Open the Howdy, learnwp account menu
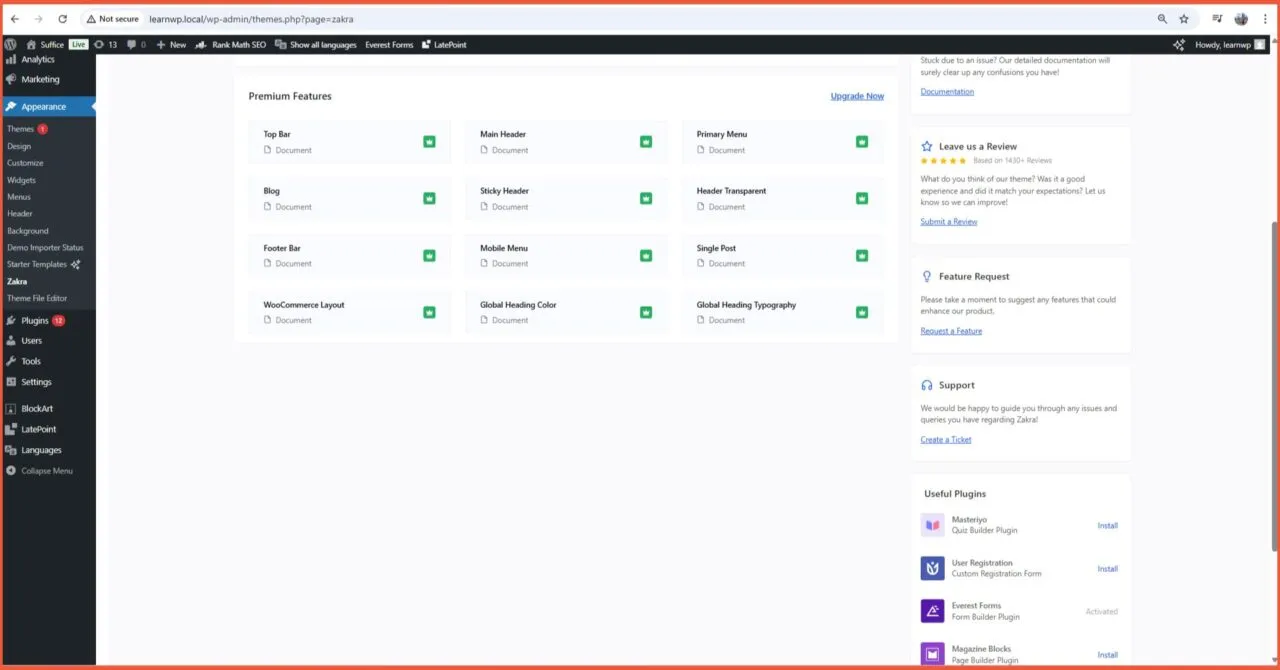Image resolution: width=1280 pixels, height=670 pixels. click(1222, 45)
